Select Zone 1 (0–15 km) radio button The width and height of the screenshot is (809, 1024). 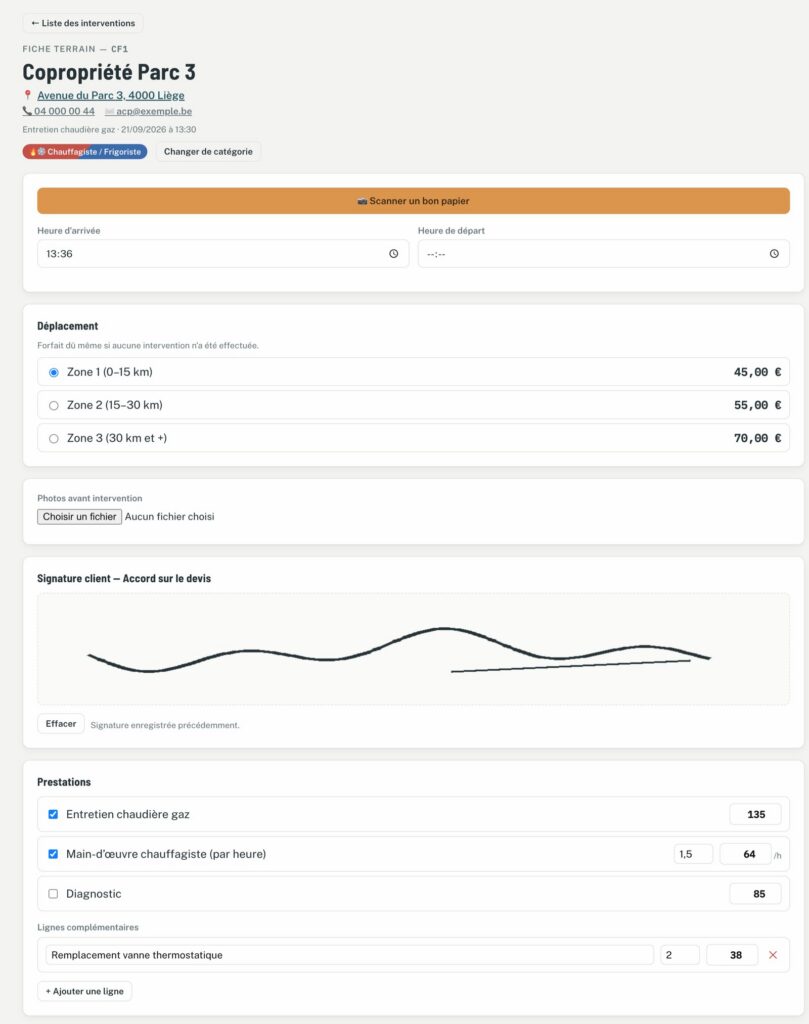[x=54, y=372]
